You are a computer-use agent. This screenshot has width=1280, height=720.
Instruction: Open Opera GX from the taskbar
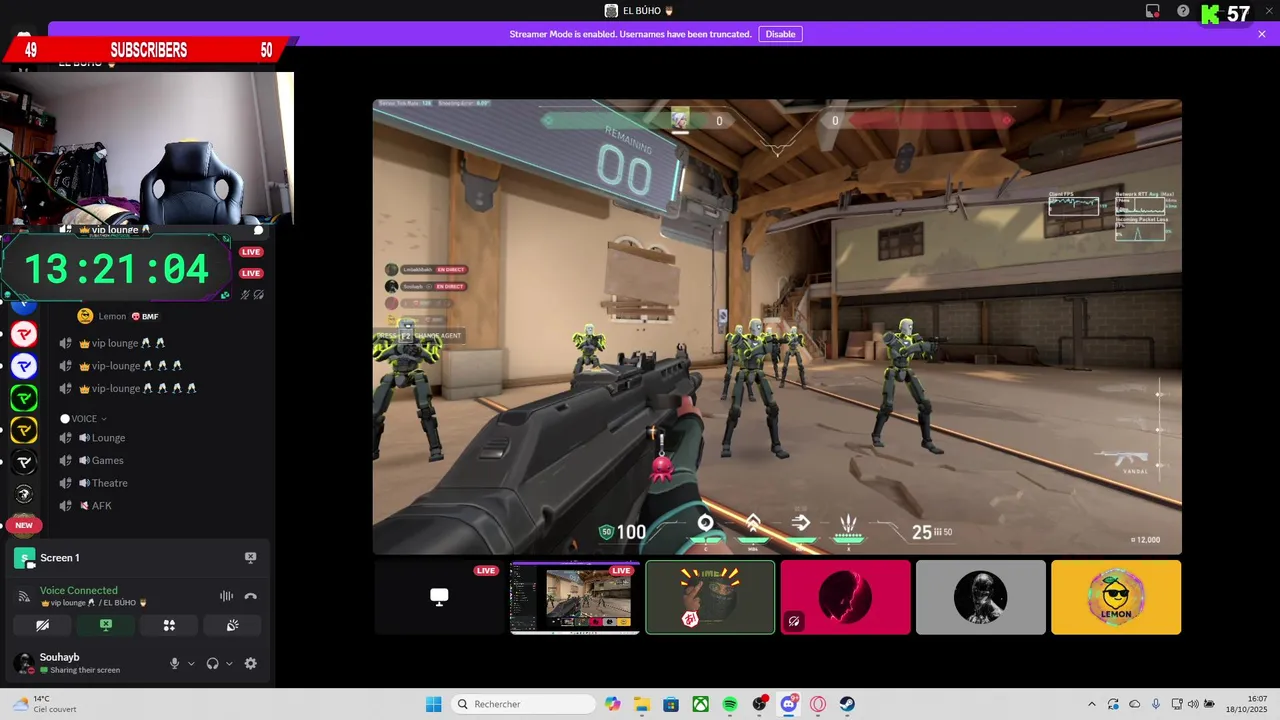pos(818,704)
